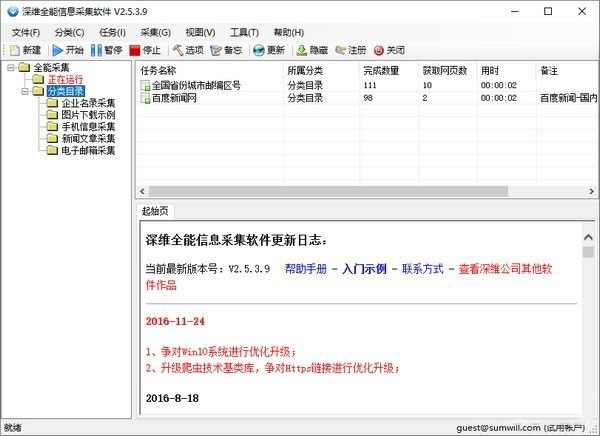
Task: Open the 任务(I) menu
Action: (112, 33)
